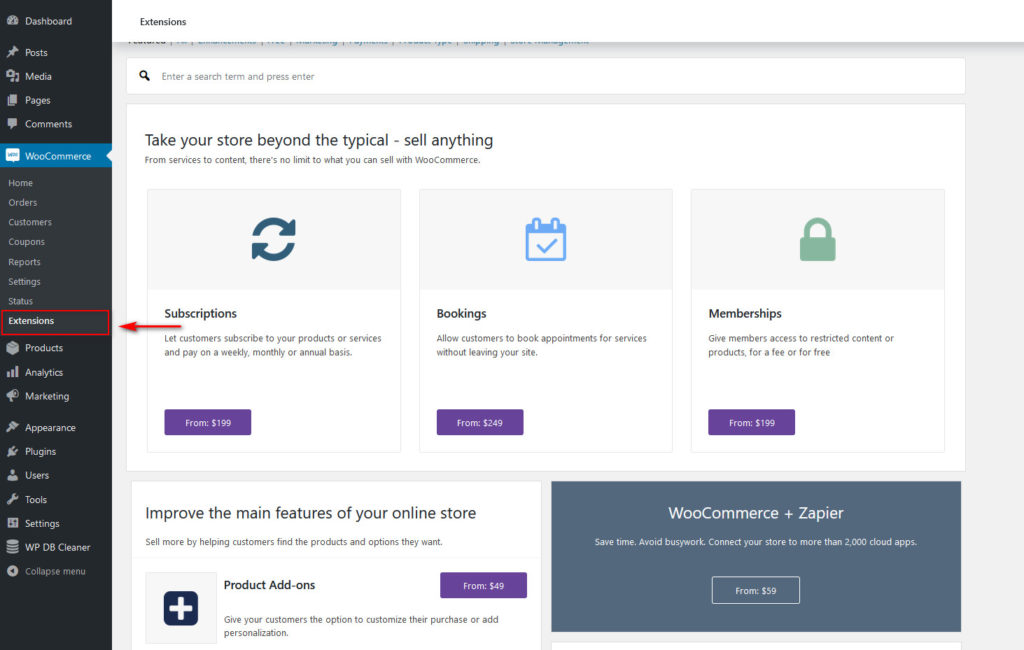Click the WooCommerce + Zapier heading

[756, 513]
